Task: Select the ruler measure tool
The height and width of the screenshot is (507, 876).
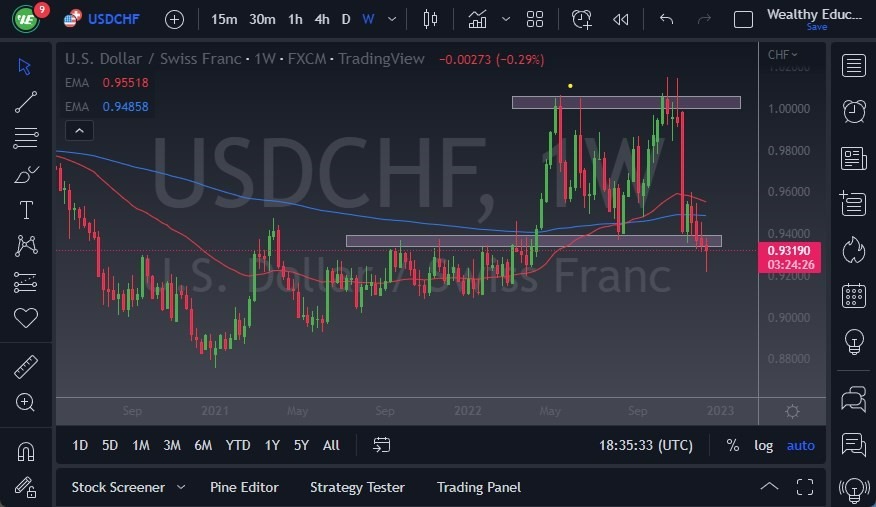Action: [x=26, y=367]
